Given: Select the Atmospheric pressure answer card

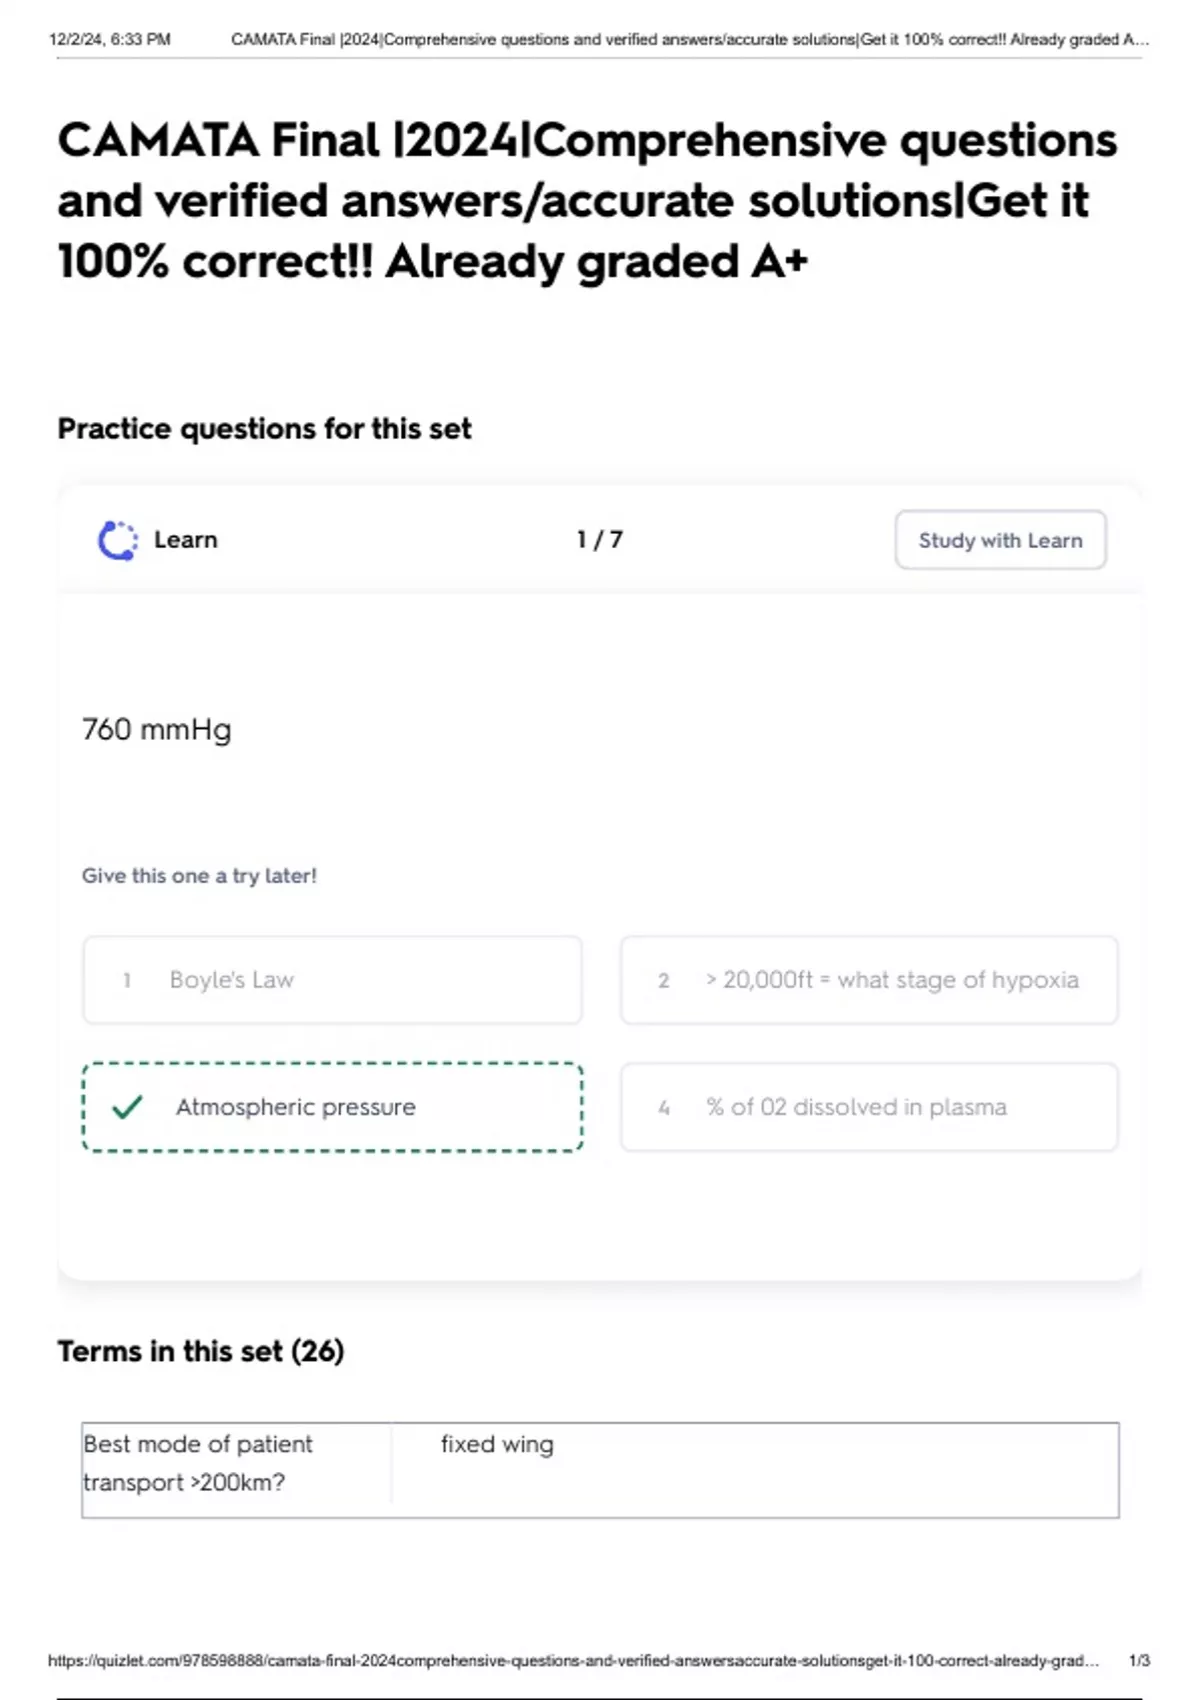Looking at the screenshot, I should (332, 1107).
